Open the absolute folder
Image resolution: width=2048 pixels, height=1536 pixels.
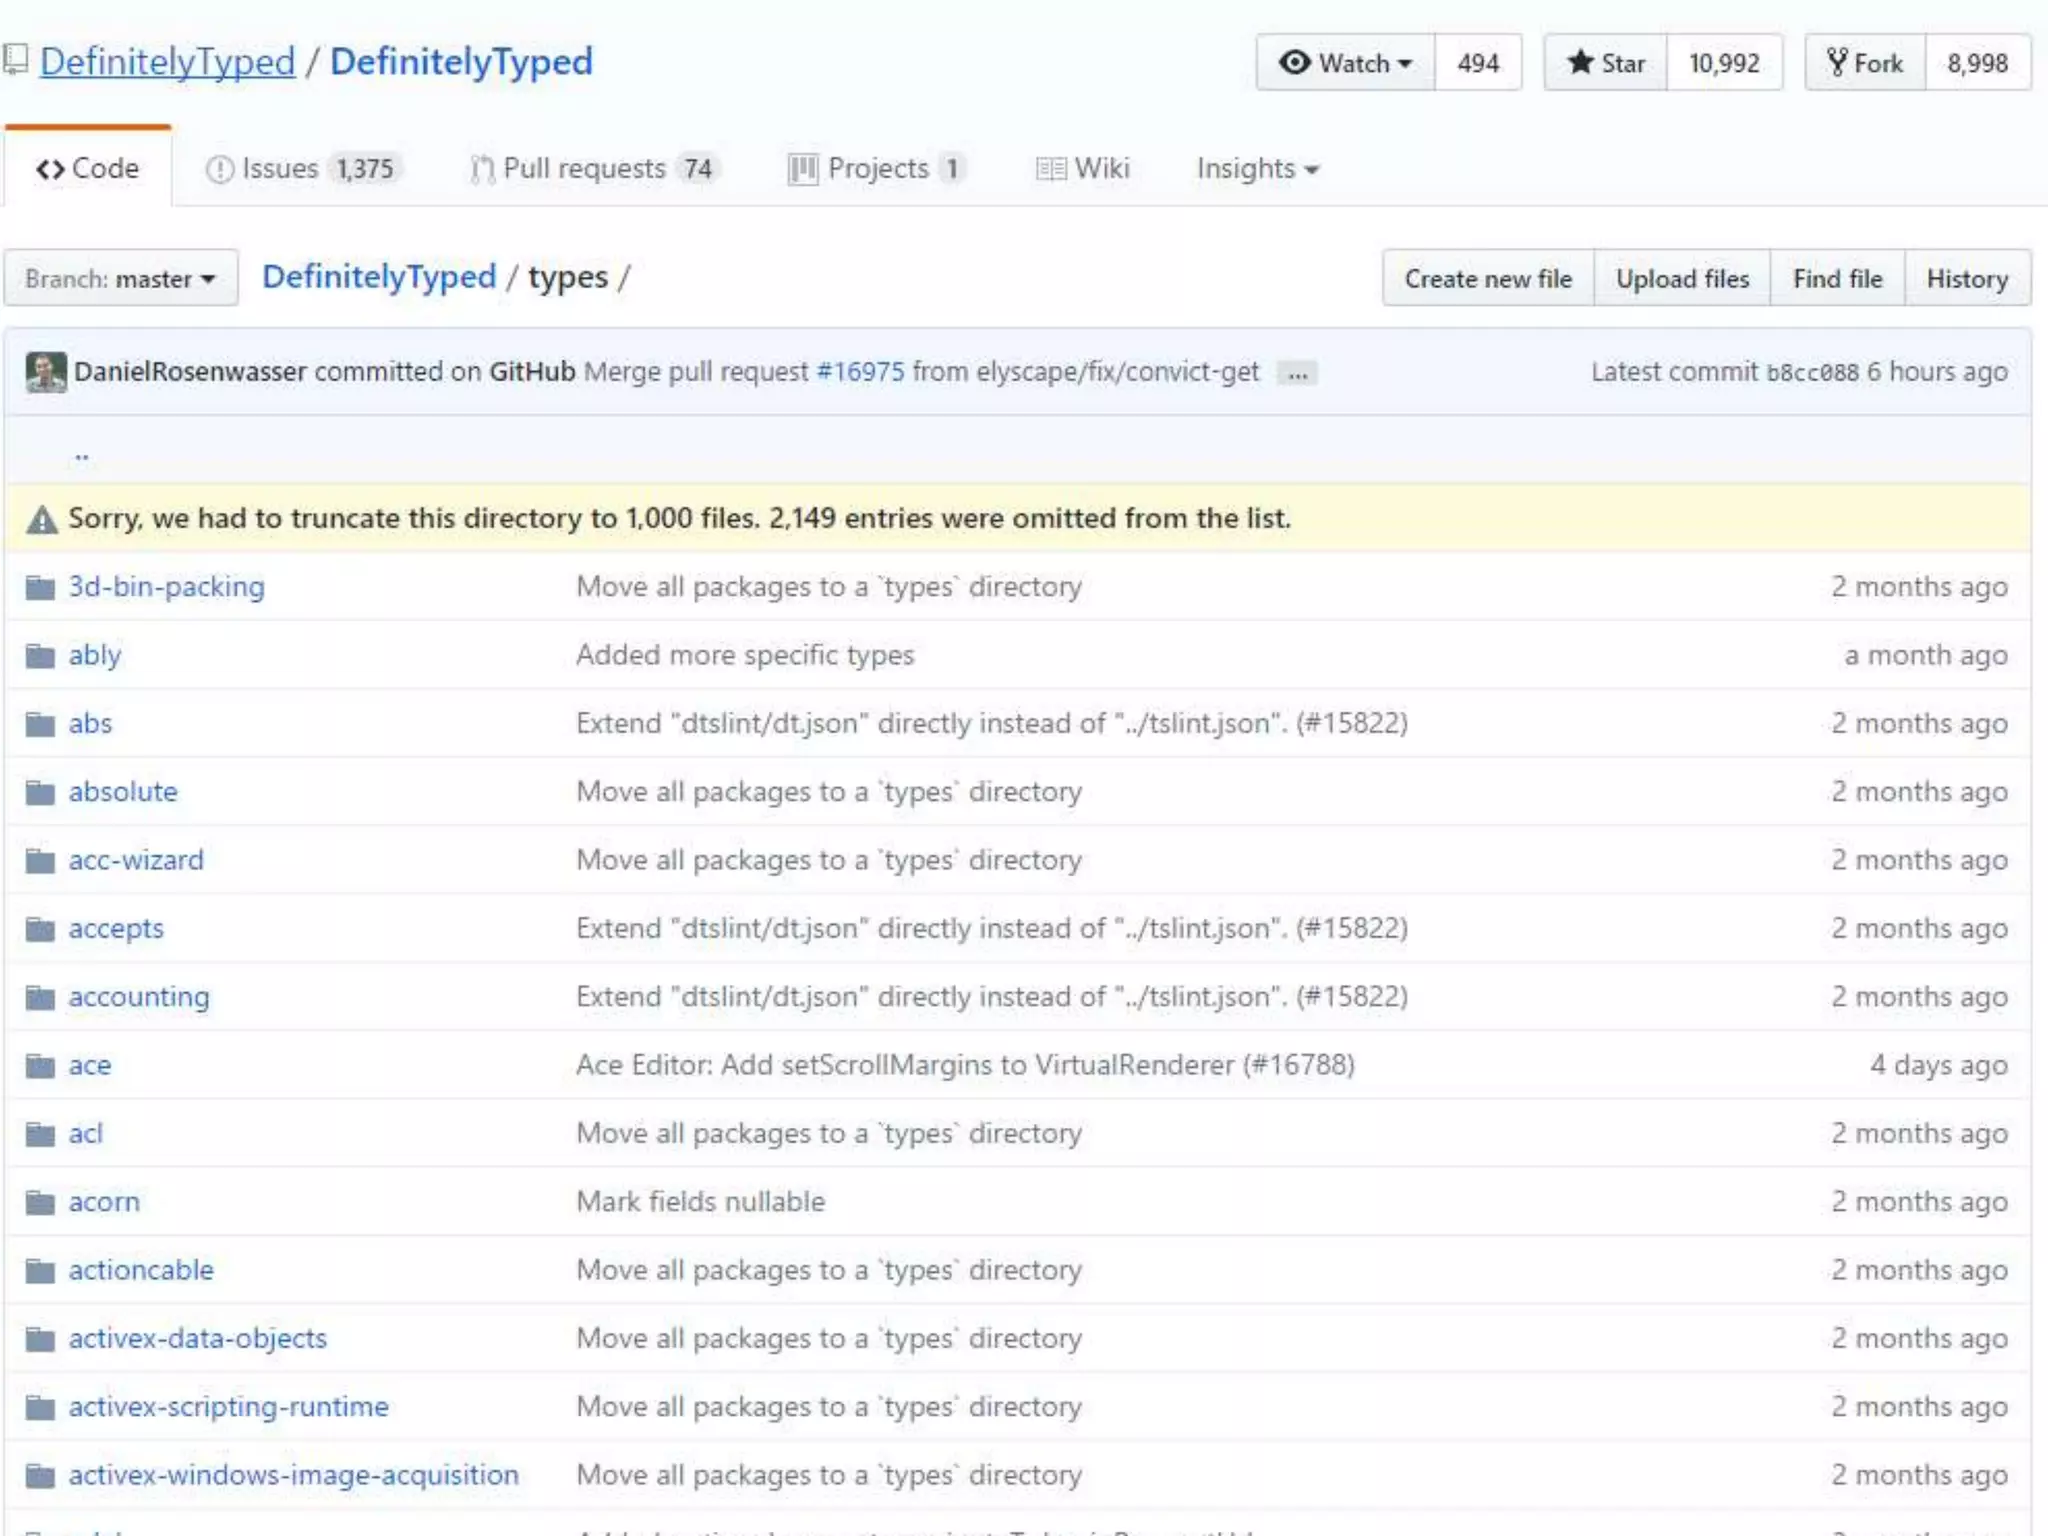click(x=122, y=792)
